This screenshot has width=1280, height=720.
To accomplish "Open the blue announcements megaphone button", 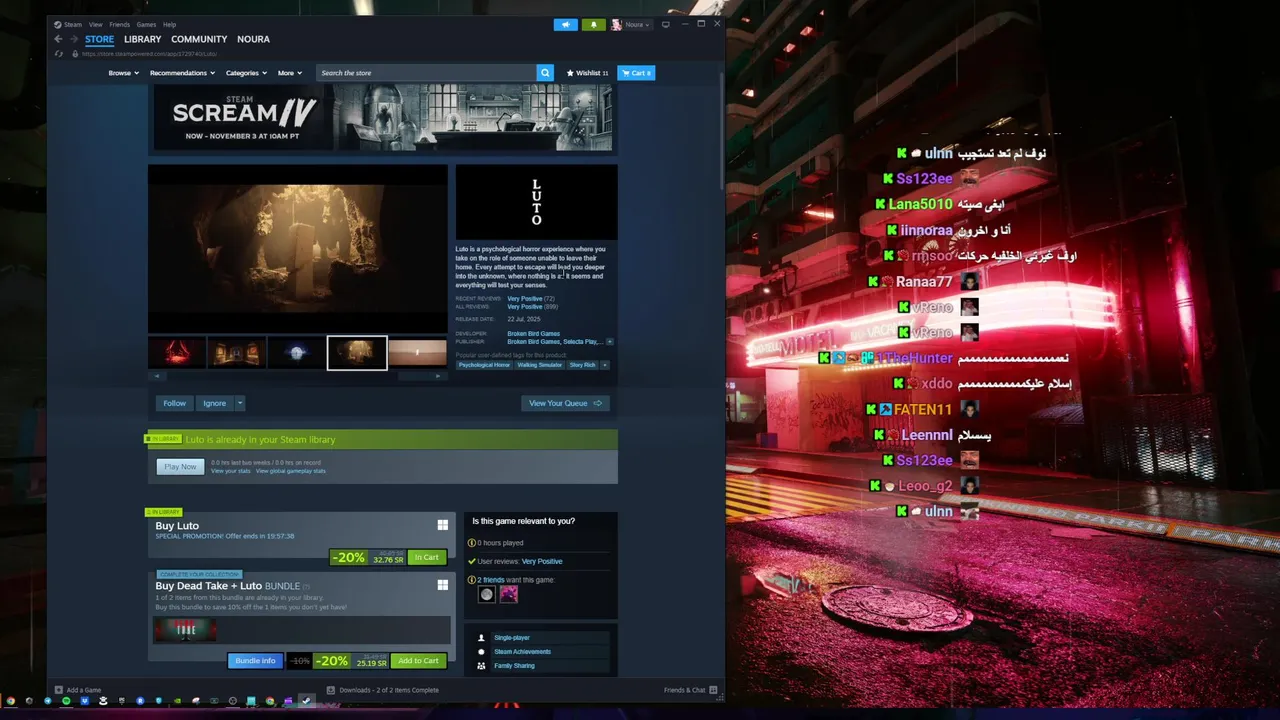I will click(x=565, y=25).
